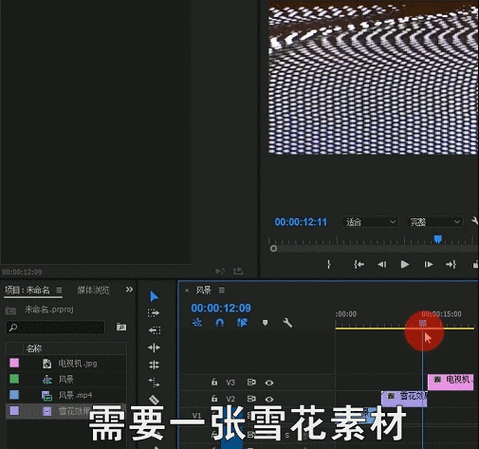Close the 风暴 sequence tab
Image resolution: width=479 pixels, height=449 pixels.
tap(187, 291)
